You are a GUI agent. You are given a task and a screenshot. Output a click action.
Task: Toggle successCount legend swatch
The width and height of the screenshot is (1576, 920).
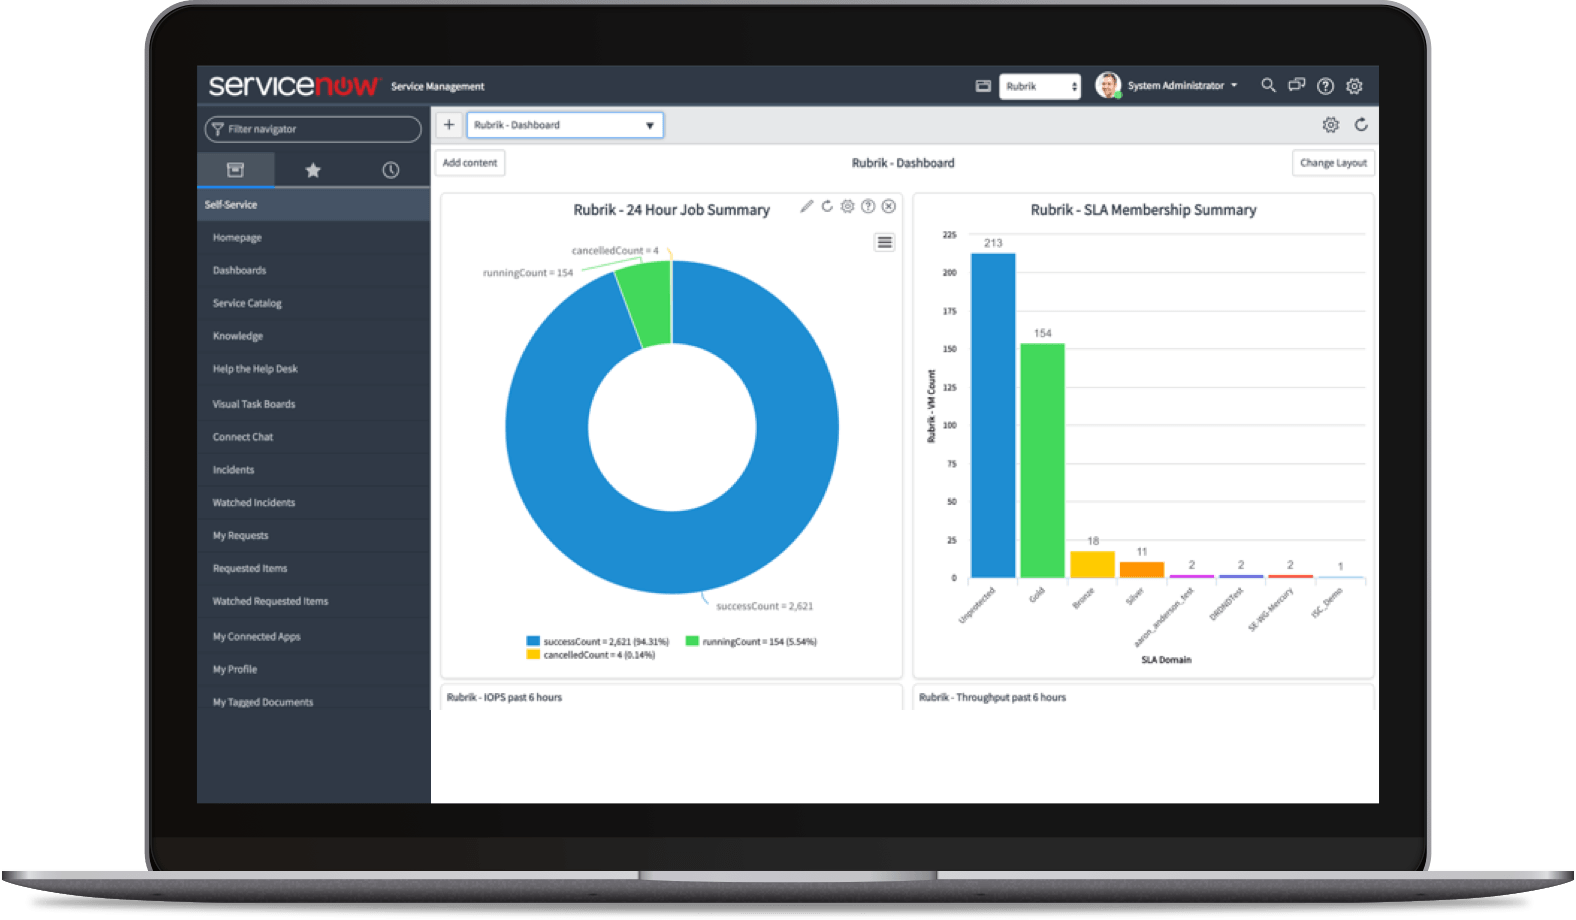[533, 642]
